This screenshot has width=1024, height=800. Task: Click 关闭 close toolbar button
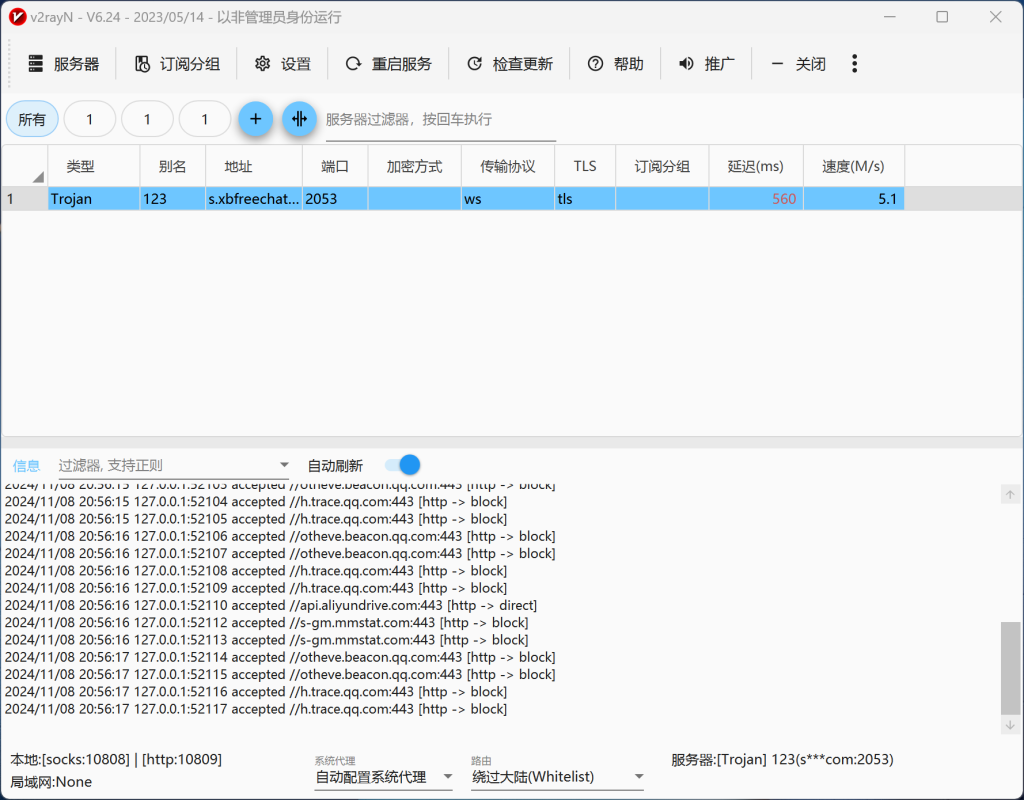click(798, 64)
